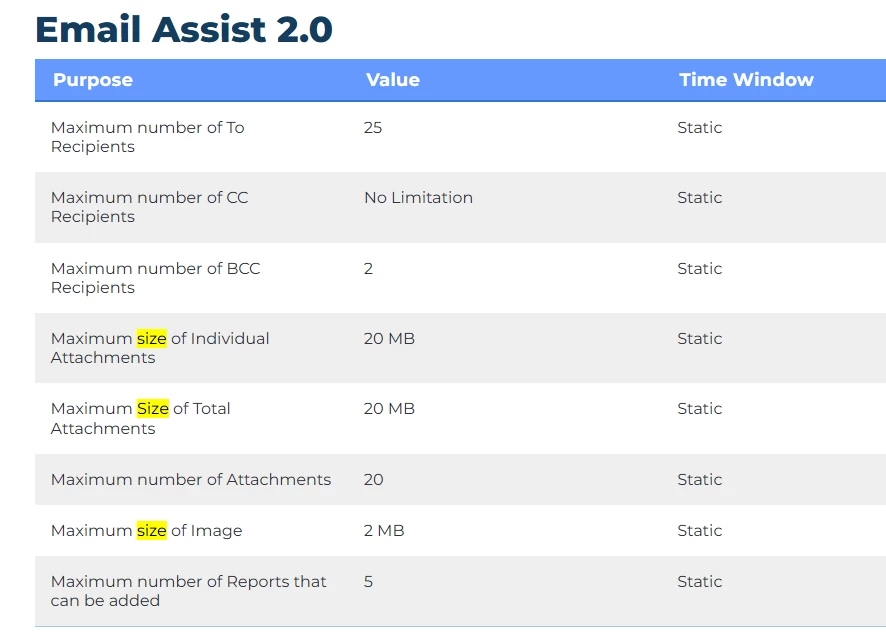Image resolution: width=886 pixels, height=640 pixels.
Task: Select 20 MB value for Total Attachments
Action: coord(389,408)
